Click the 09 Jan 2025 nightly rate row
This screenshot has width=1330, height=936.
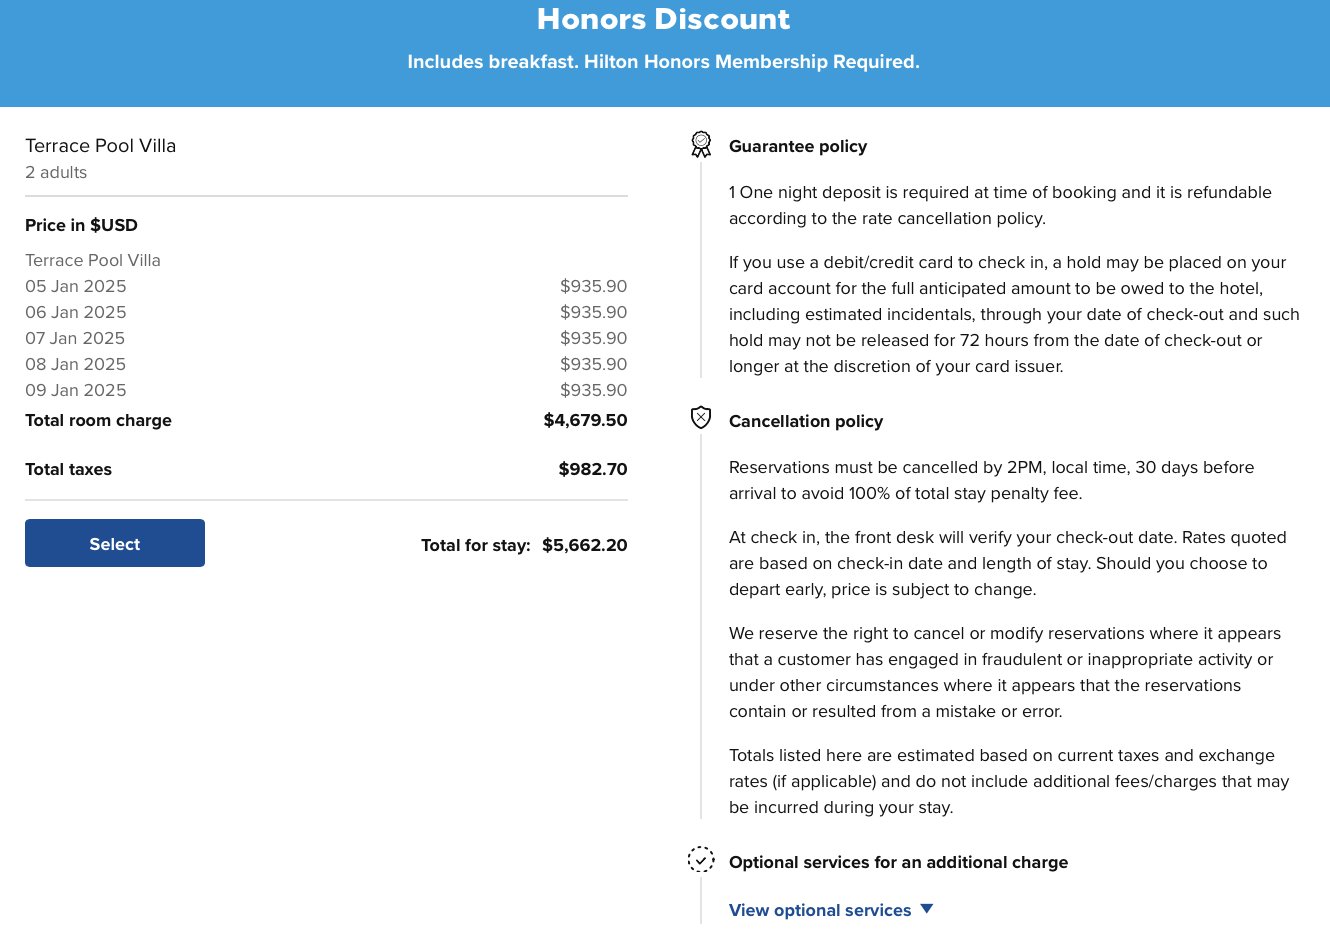pyautogui.click(x=326, y=390)
